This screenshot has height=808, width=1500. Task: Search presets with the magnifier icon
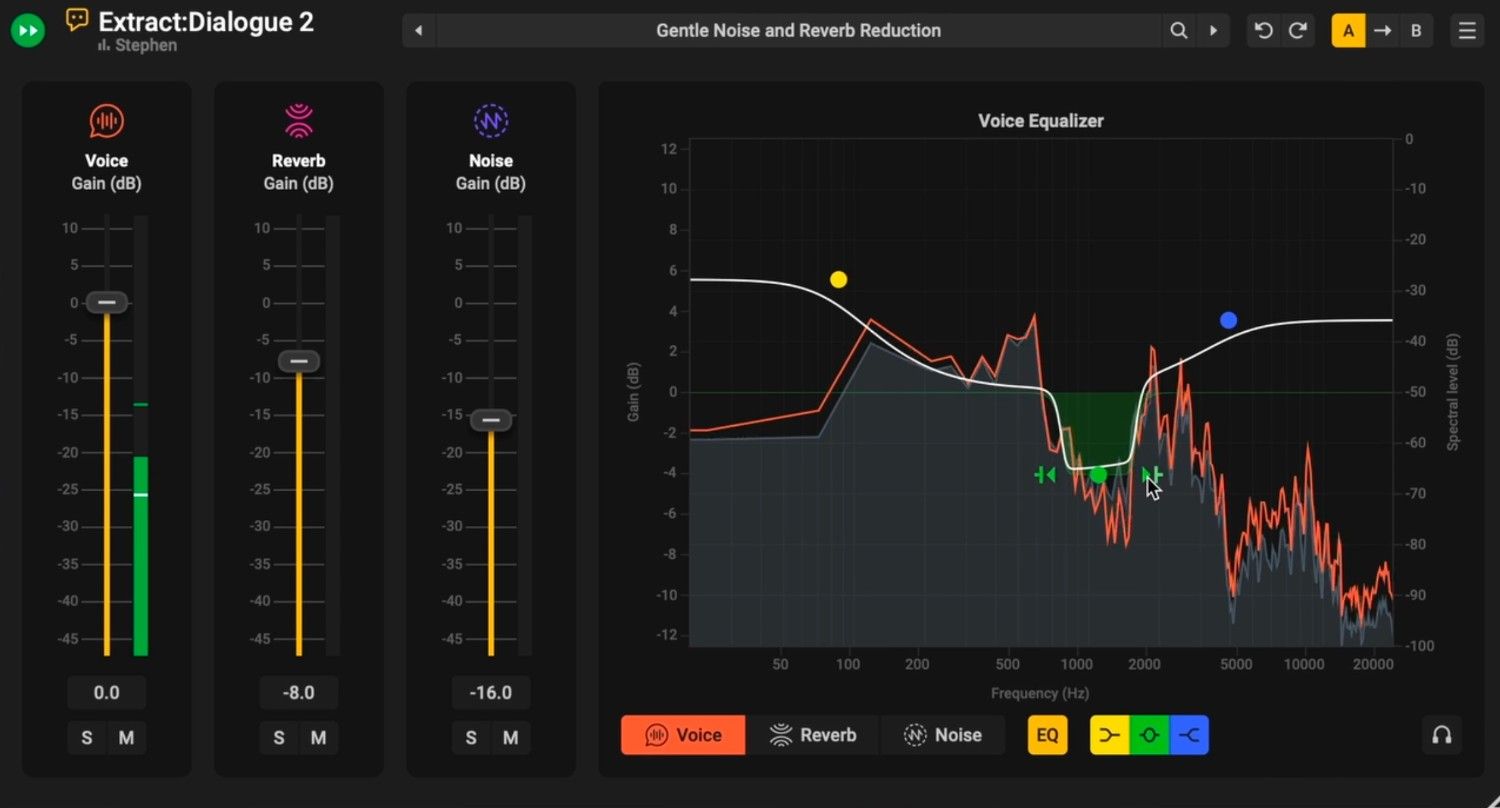tap(1179, 31)
